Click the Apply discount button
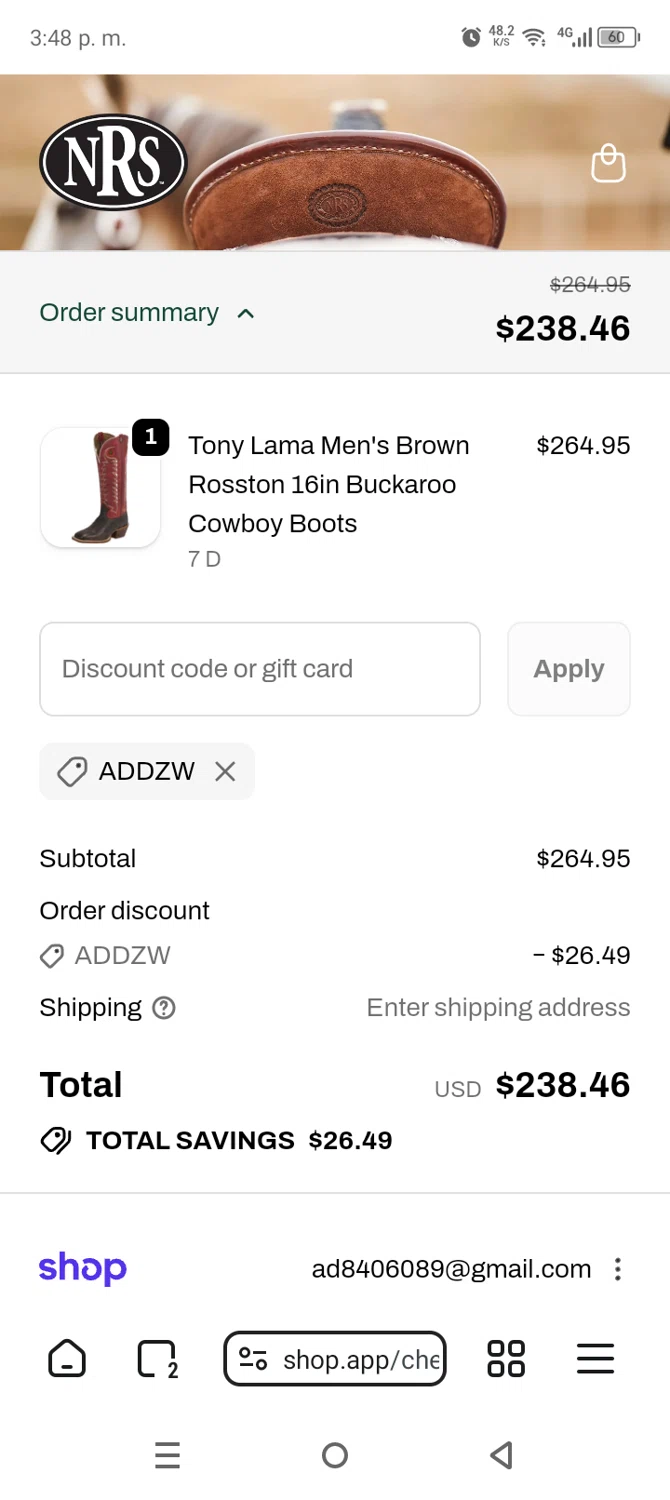Image resolution: width=670 pixels, height=1500 pixels. click(x=568, y=669)
